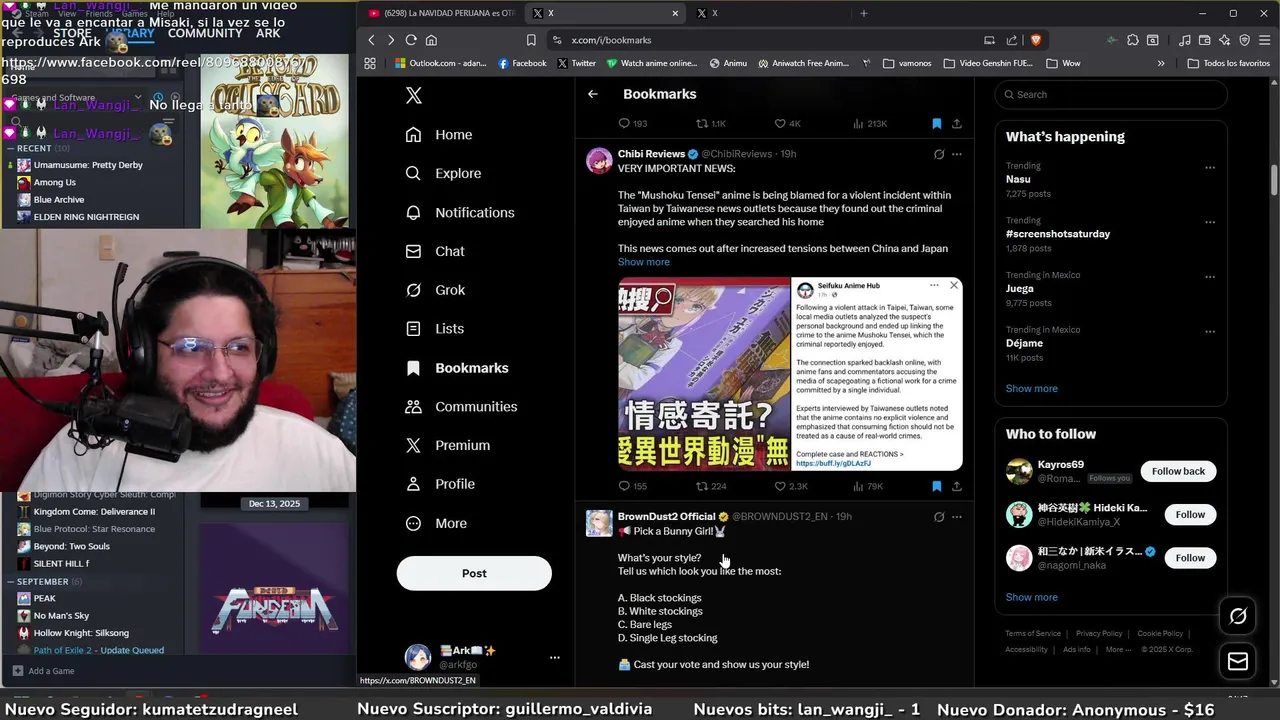The image size is (1280, 720).
Task: Open options for the Nasu trend
Action: coord(1210,168)
